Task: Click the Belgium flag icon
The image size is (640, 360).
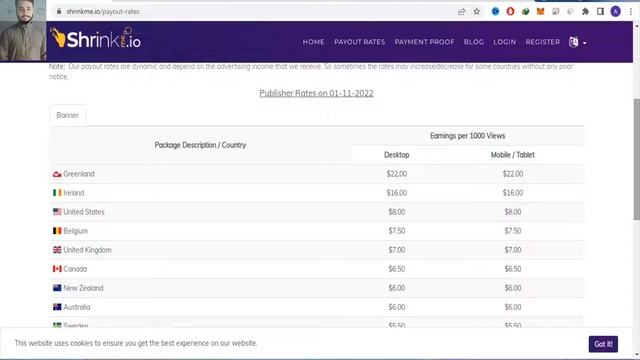Action: pyautogui.click(x=57, y=231)
